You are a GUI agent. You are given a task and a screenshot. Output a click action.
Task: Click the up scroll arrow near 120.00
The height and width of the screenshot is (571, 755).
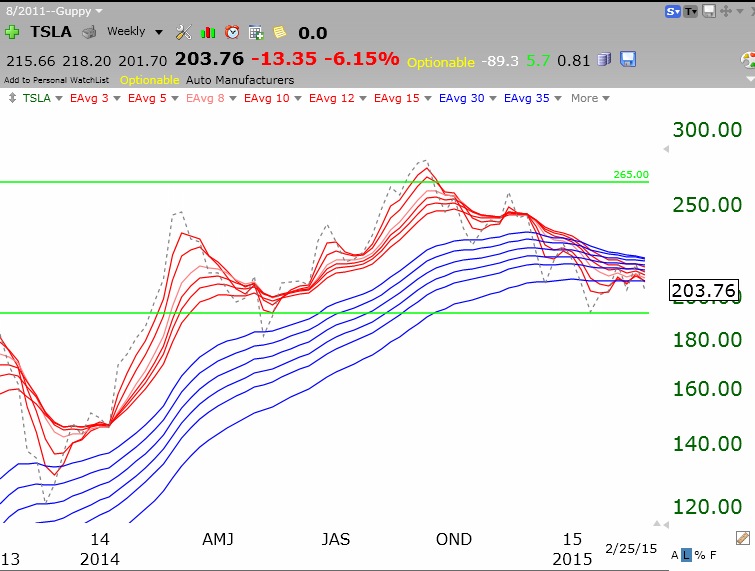pyautogui.click(x=657, y=523)
